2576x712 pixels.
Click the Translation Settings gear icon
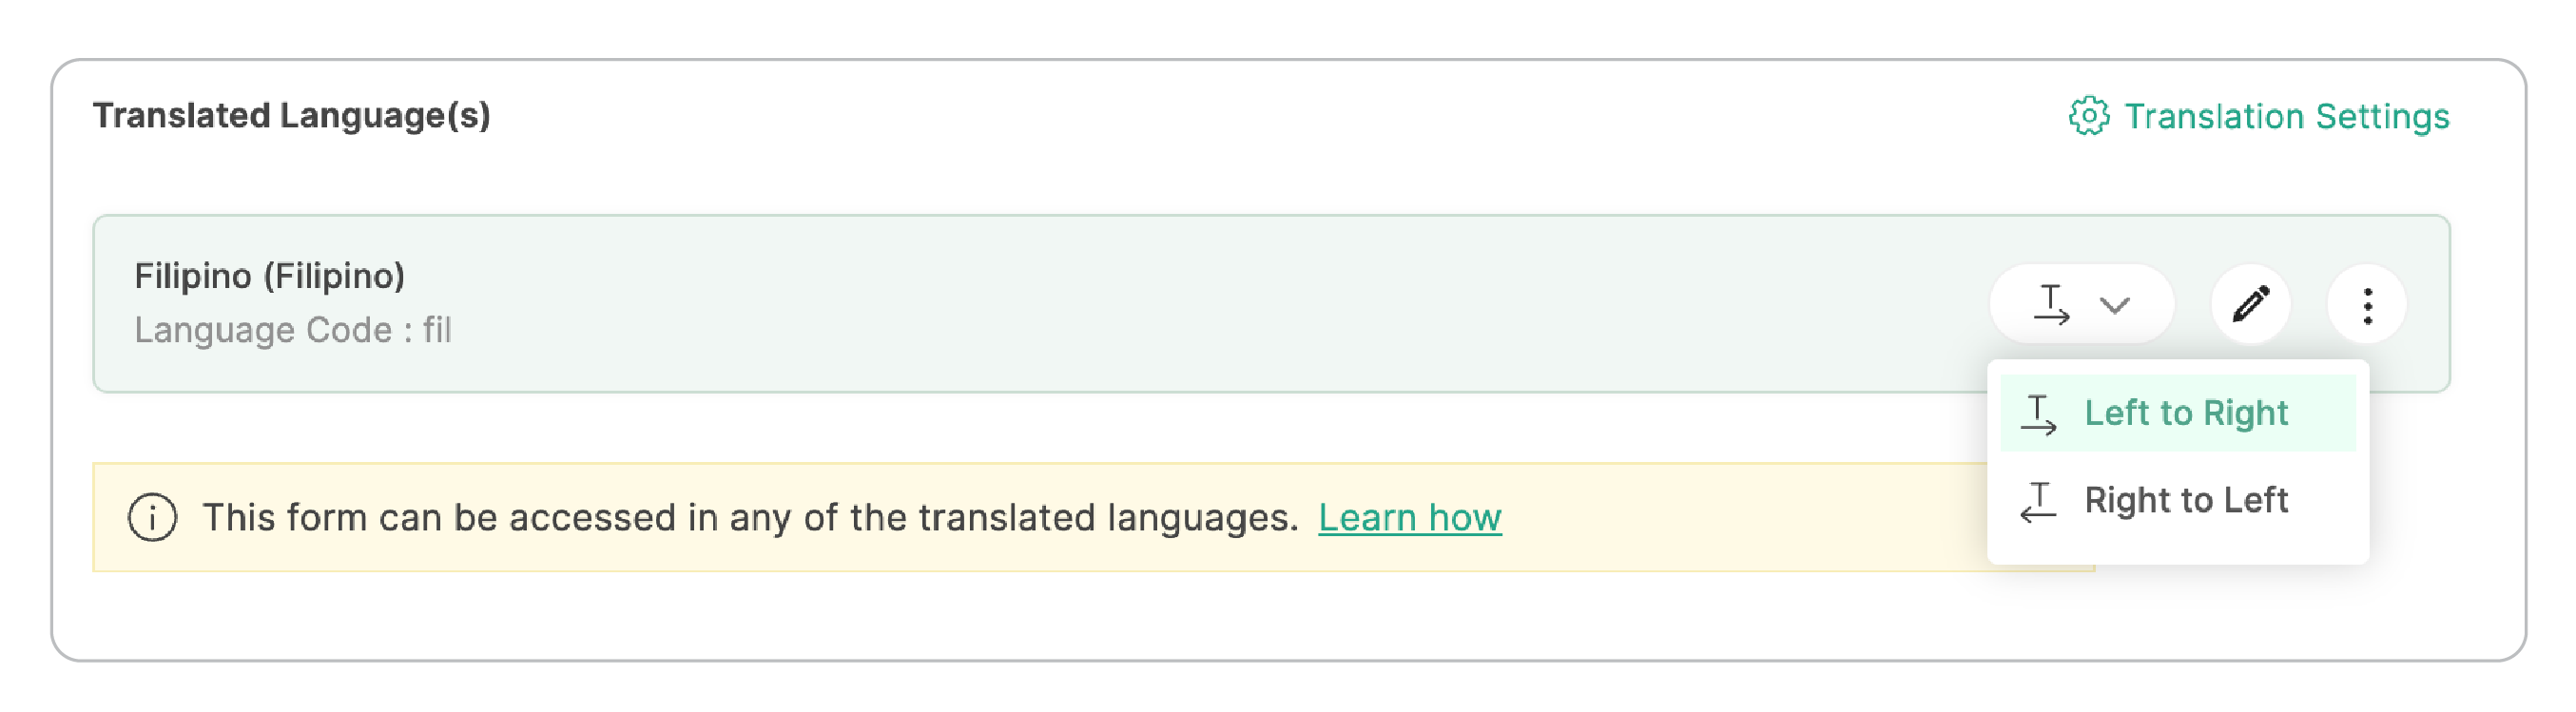coord(2088,116)
